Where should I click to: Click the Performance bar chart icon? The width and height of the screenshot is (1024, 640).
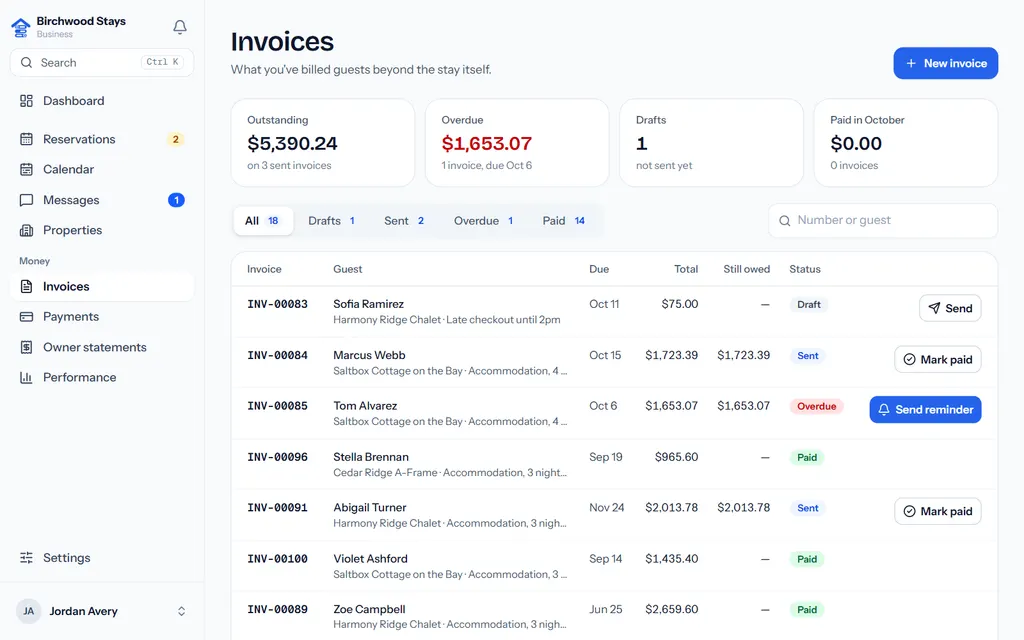[x=26, y=377]
